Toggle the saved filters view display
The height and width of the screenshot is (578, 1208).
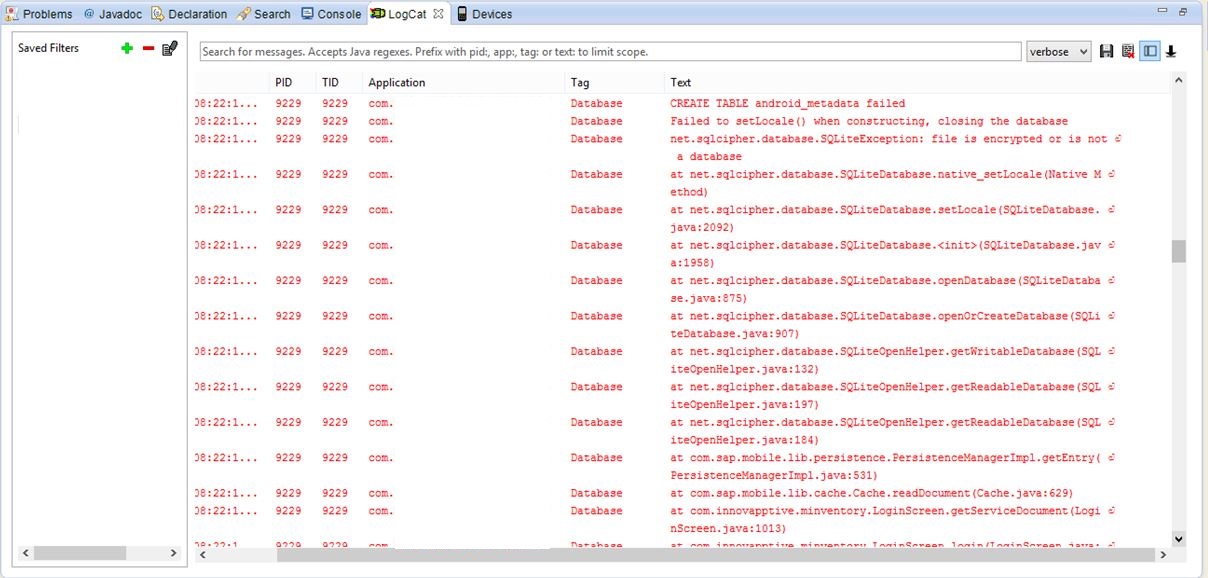(x=1150, y=51)
